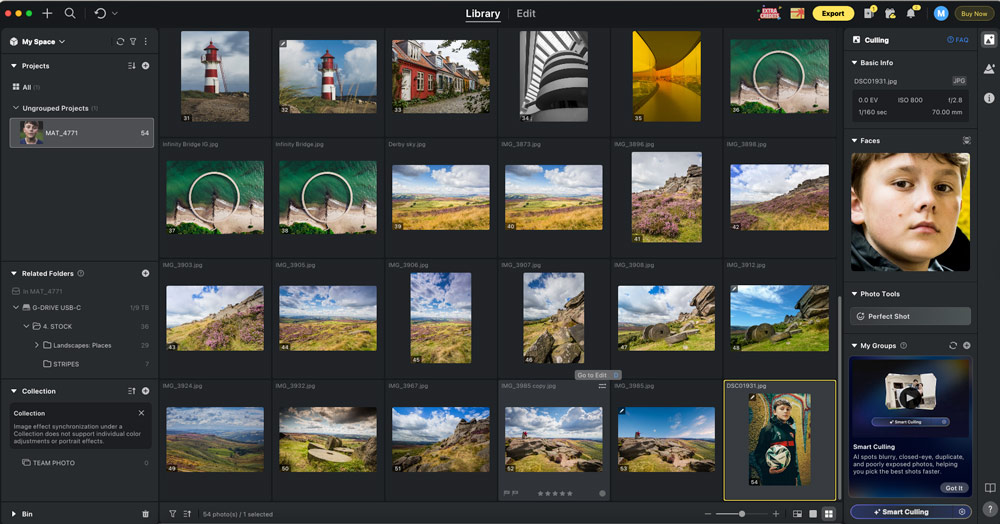Viewport: 1000px width, 524px height.
Task: Open the three-dot menu in My Space header
Action: 145,41
